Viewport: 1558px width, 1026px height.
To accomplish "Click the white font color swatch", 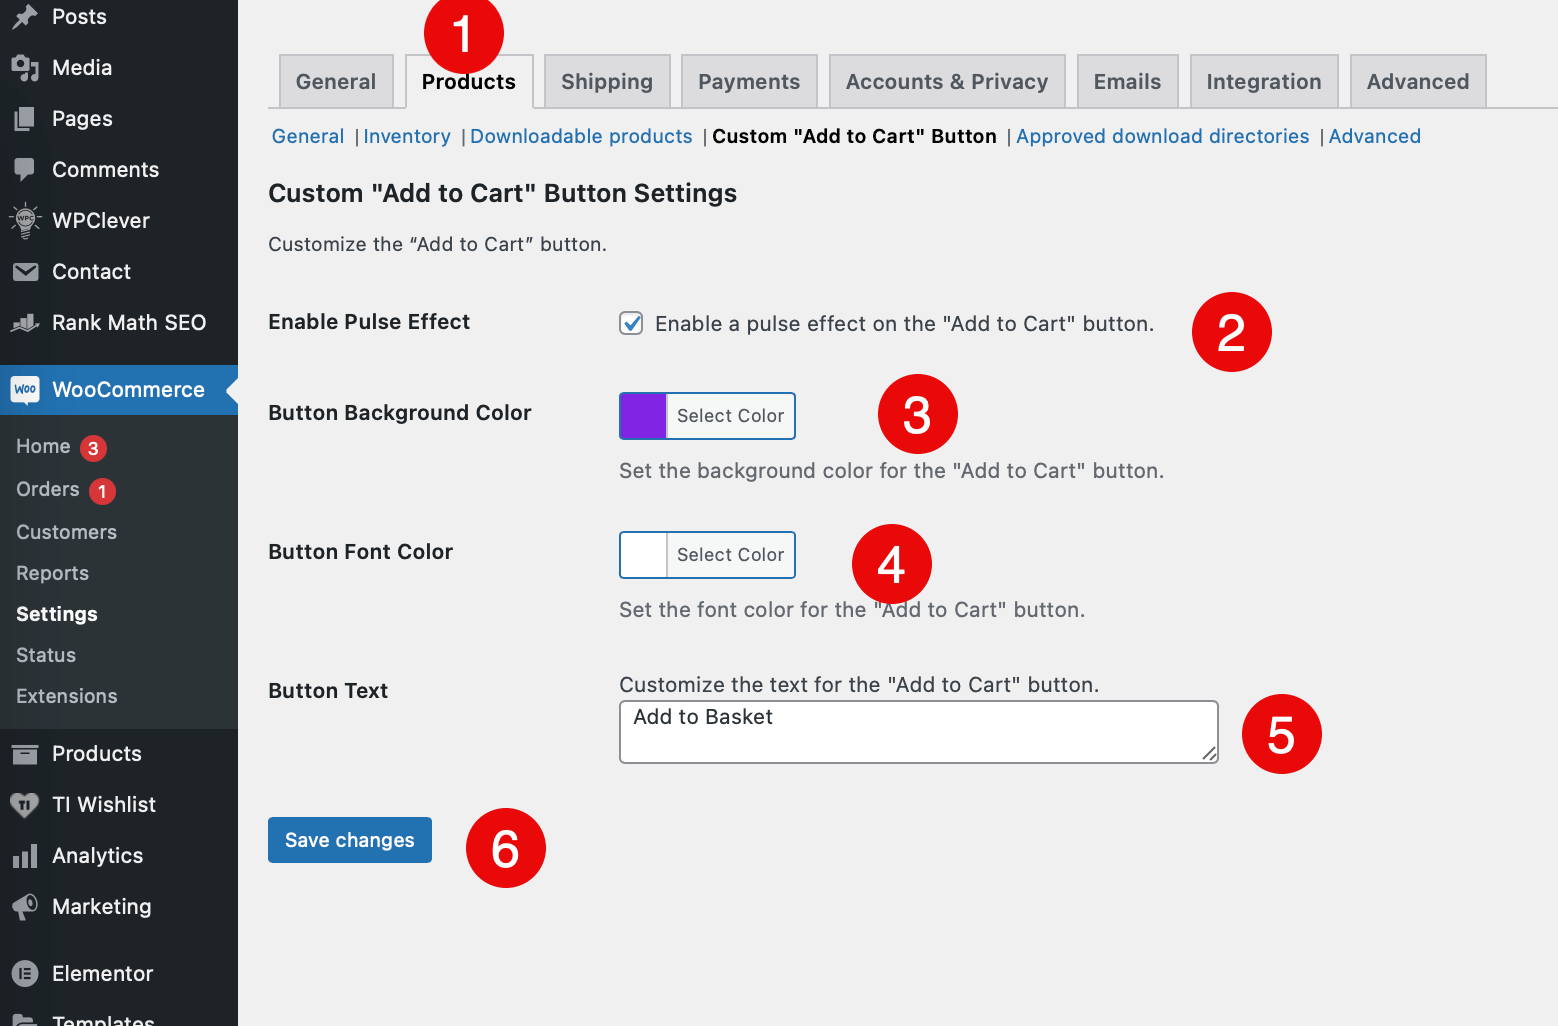I will click(643, 555).
